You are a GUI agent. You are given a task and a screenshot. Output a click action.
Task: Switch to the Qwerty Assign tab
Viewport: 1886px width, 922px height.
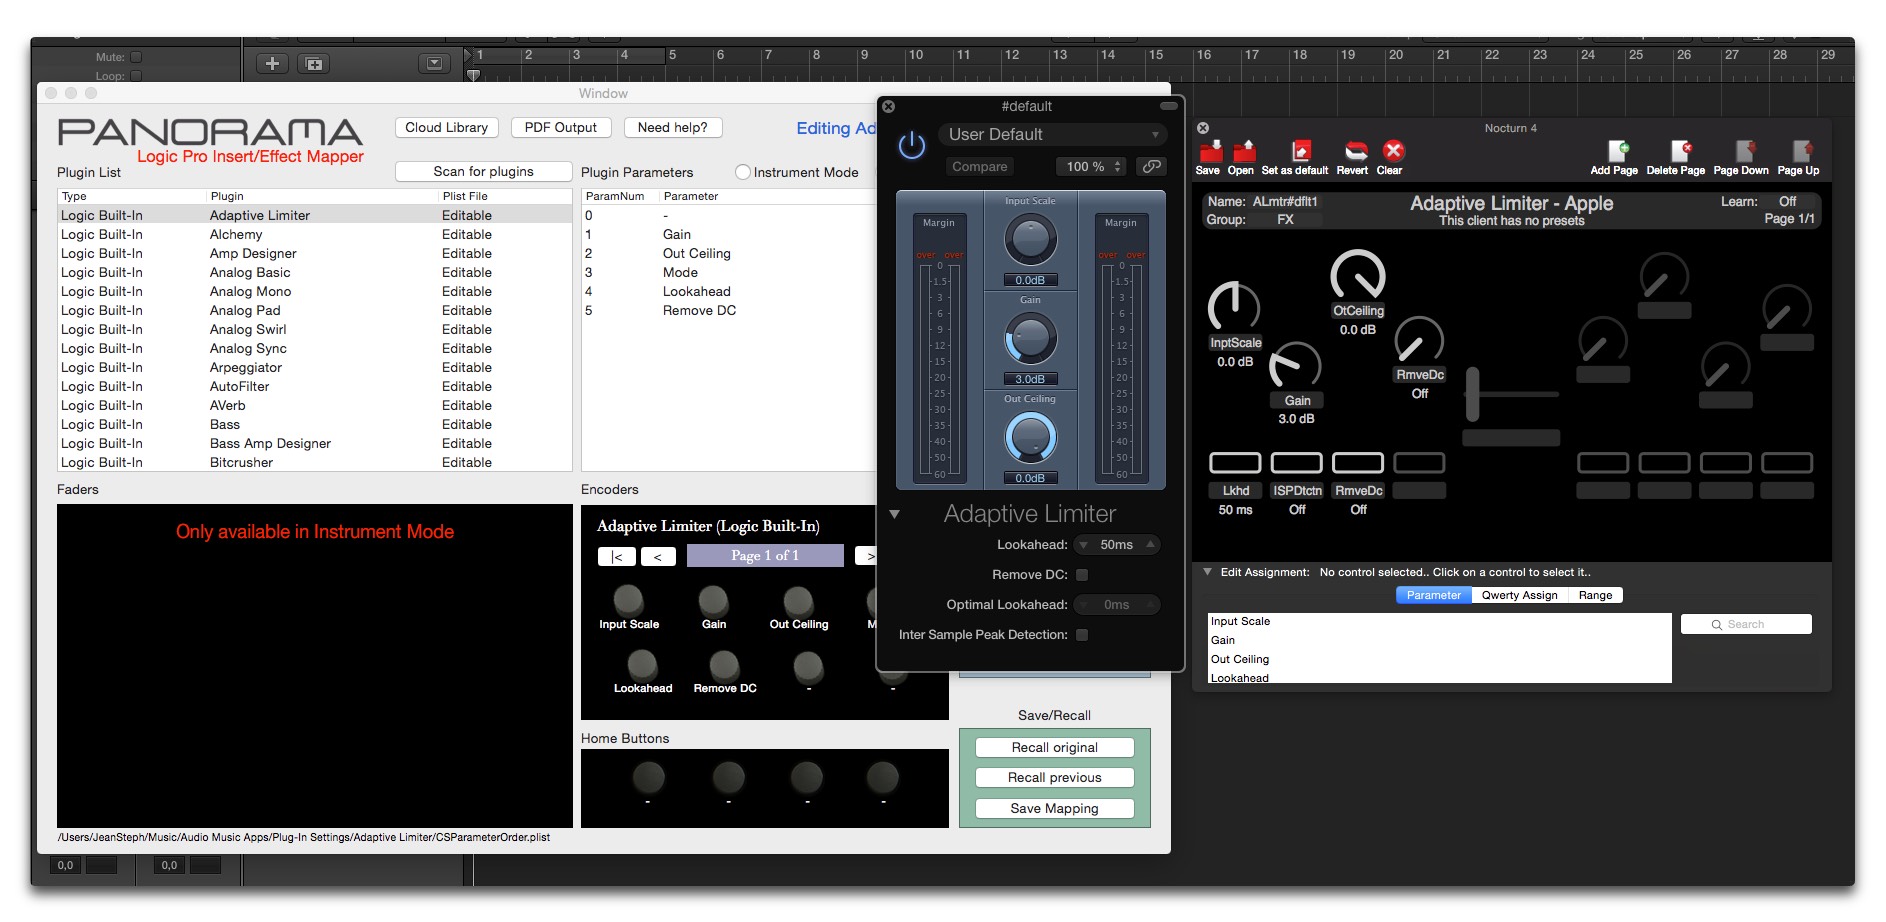(1519, 595)
